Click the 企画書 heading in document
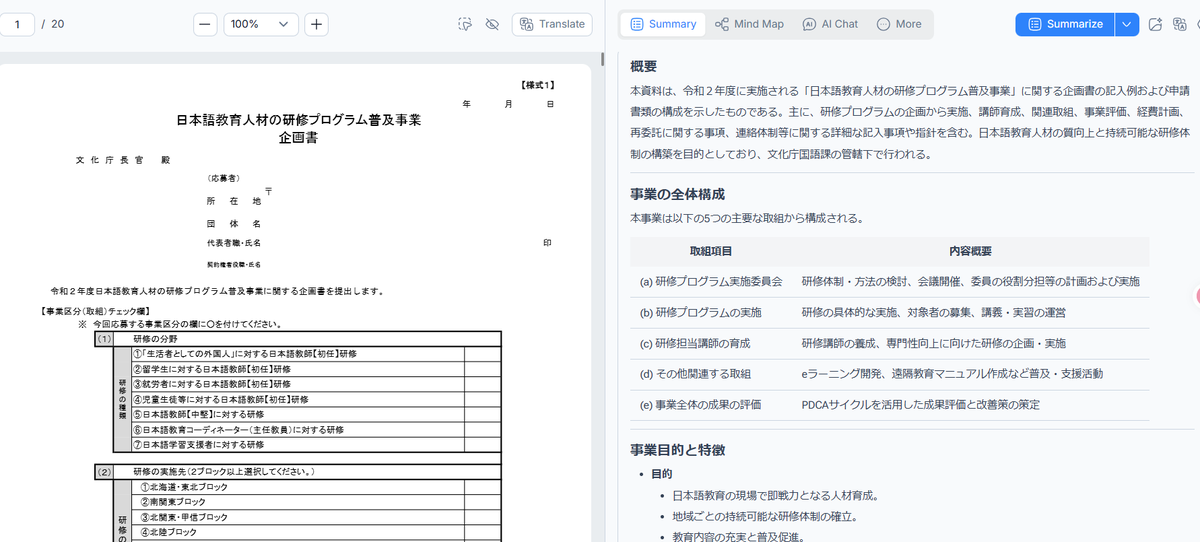This screenshot has height=542, width=1200. [299, 138]
